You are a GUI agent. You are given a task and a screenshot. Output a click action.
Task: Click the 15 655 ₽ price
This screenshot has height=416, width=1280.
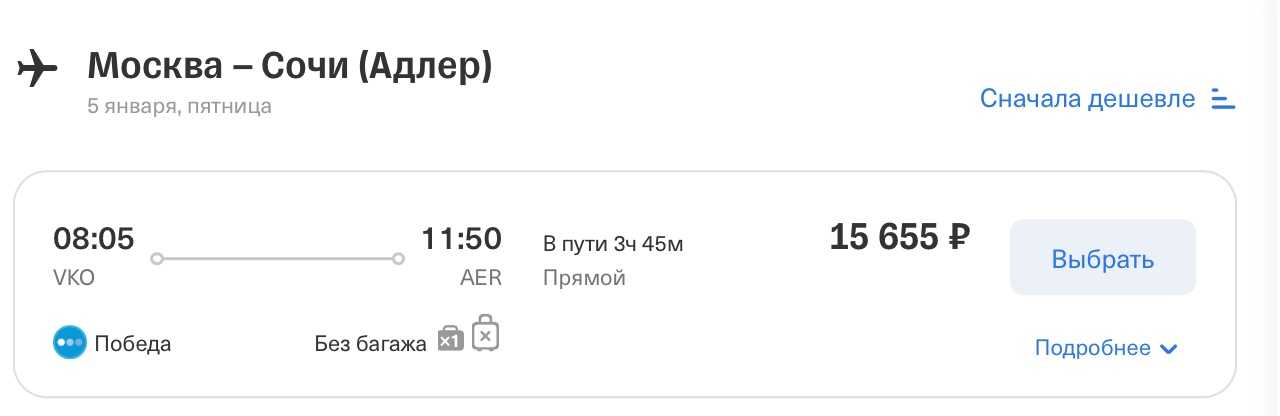click(x=899, y=237)
